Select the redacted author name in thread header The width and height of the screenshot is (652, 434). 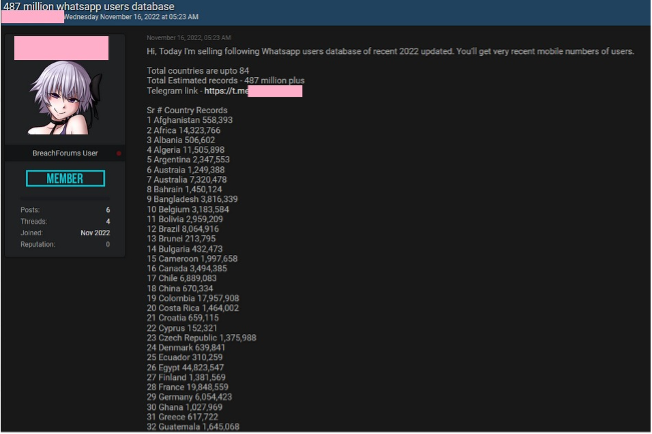coord(32,18)
